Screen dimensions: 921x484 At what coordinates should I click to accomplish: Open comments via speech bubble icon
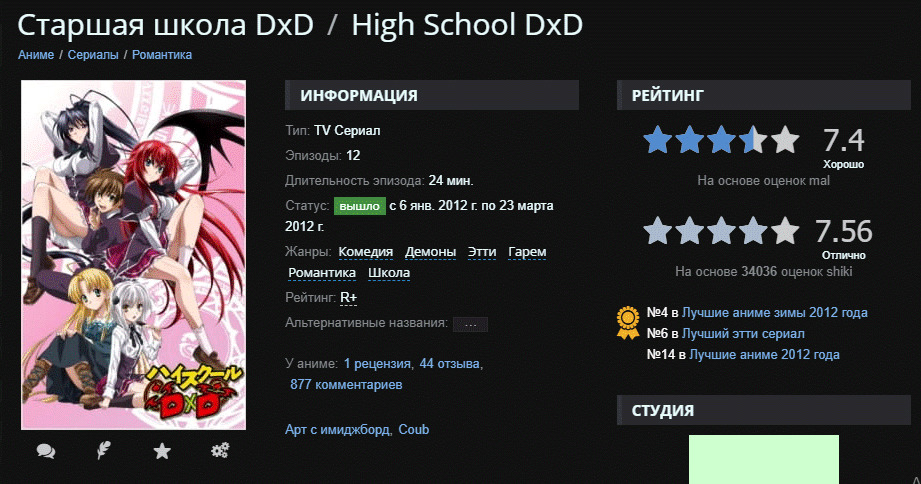45,451
